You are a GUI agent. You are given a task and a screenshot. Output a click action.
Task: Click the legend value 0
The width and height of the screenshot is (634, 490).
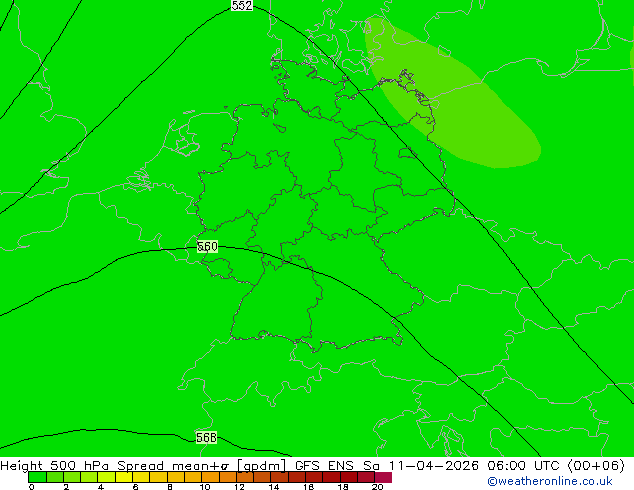[32, 486]
